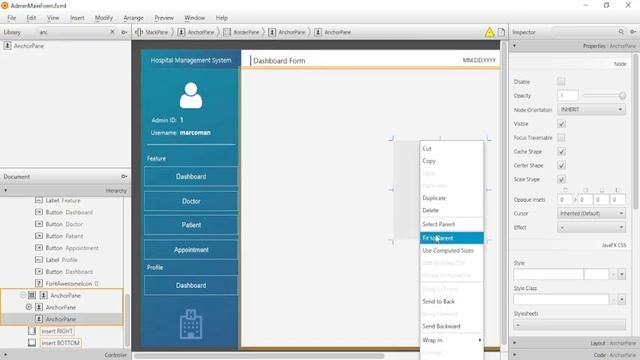The height and width of the screenshot is (360, 640).
Task: Expand the Code section
Action: (x=514, y=355)
